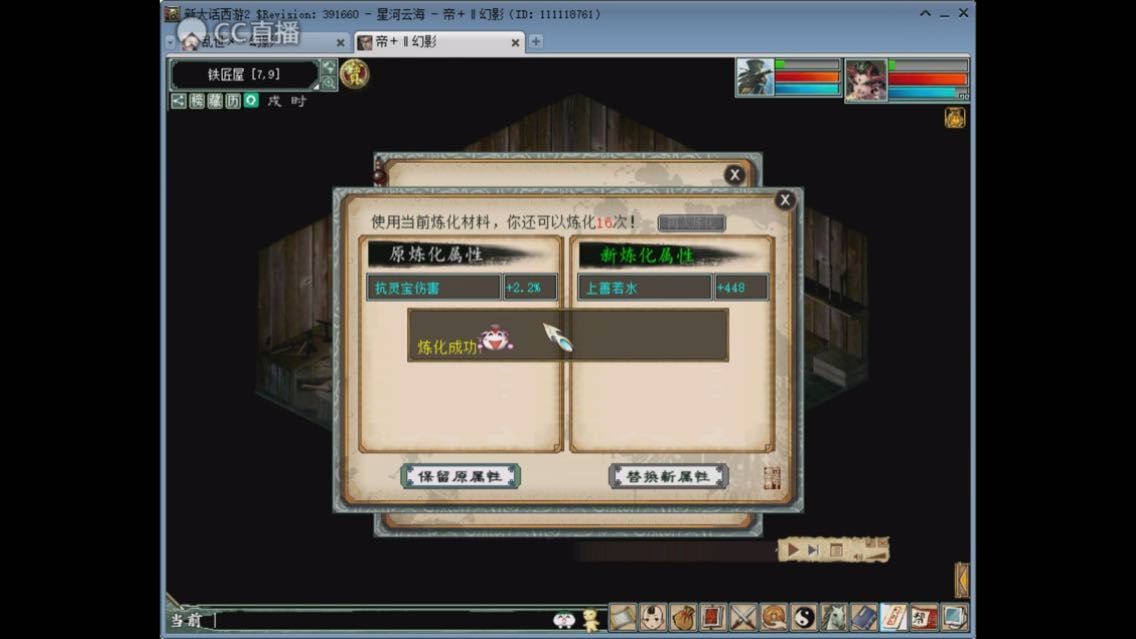Open the horse mount icon
The width and height of the screenshot is (1136, 639).
[x=834, y=617]
